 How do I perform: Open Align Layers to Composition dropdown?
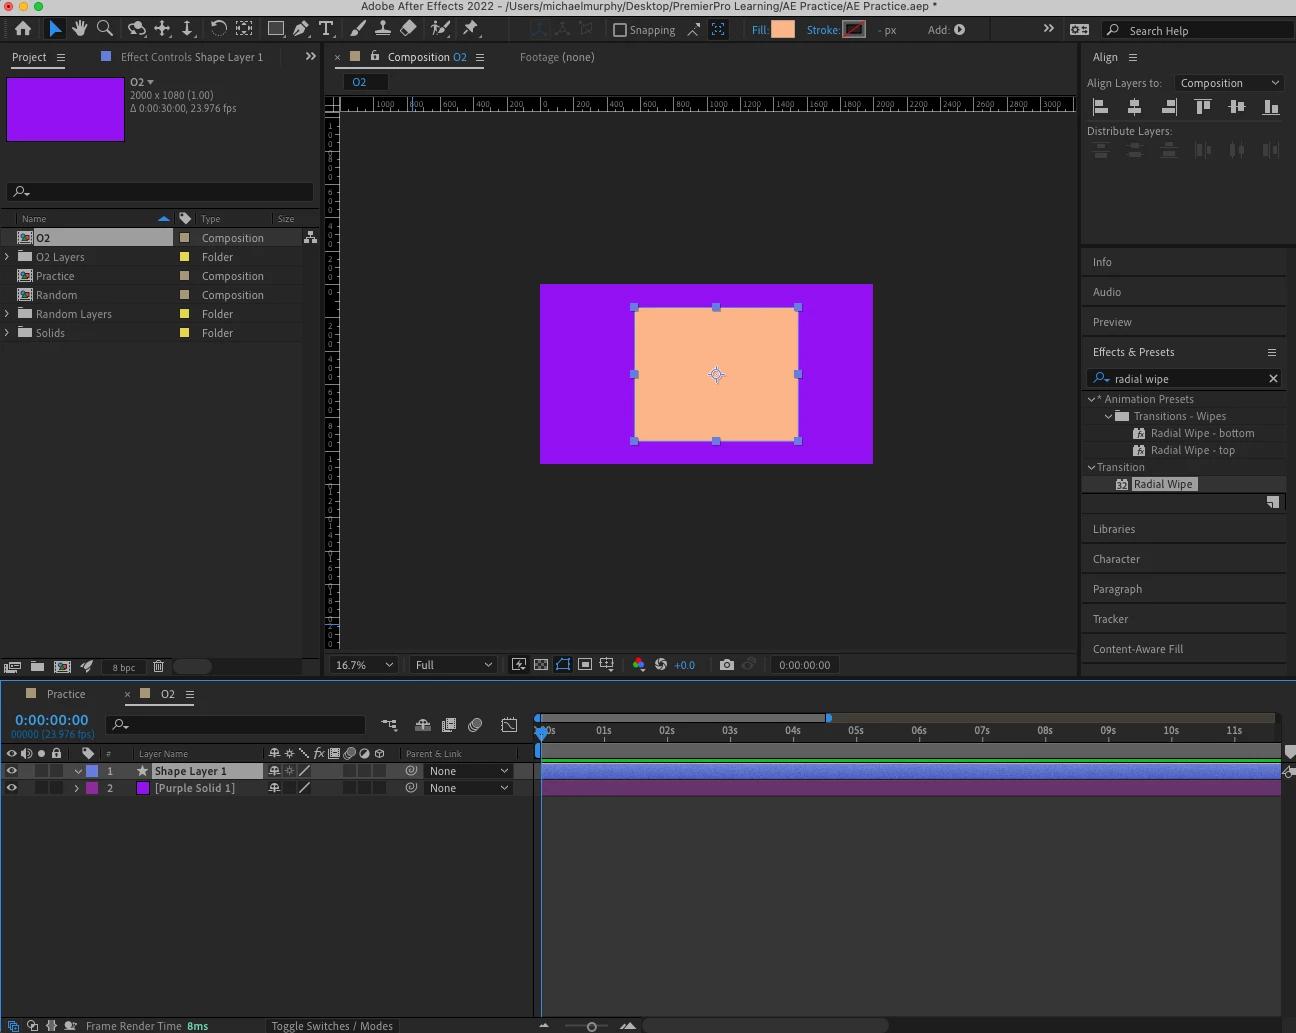(x=1229, y=83)
